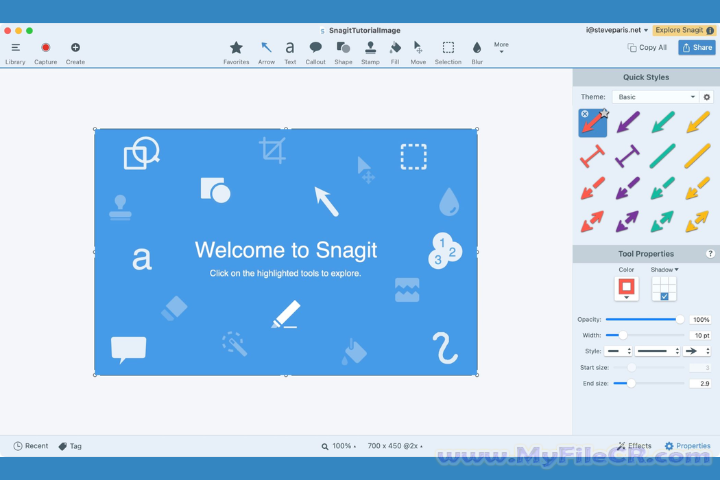Image resolution: width=720 pixels, height=480 pixels.
Task: Open the account email dropdown
Action: click(617, 30)
